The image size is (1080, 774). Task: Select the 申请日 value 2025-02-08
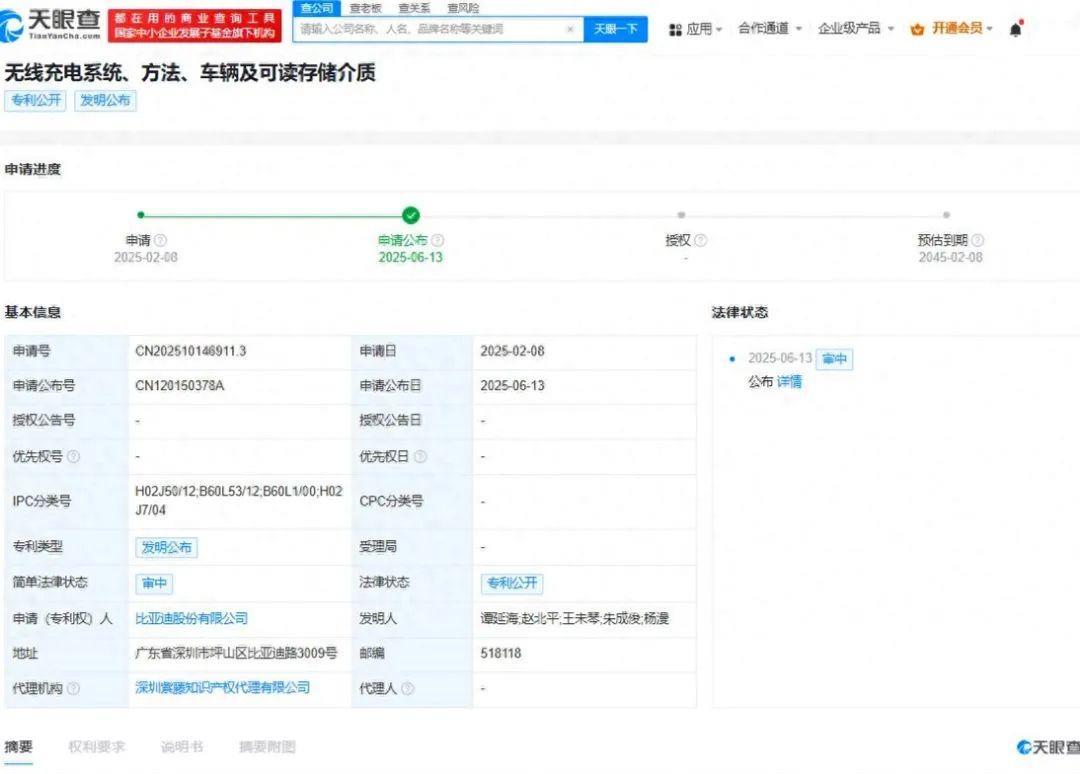tap(512, 351)
